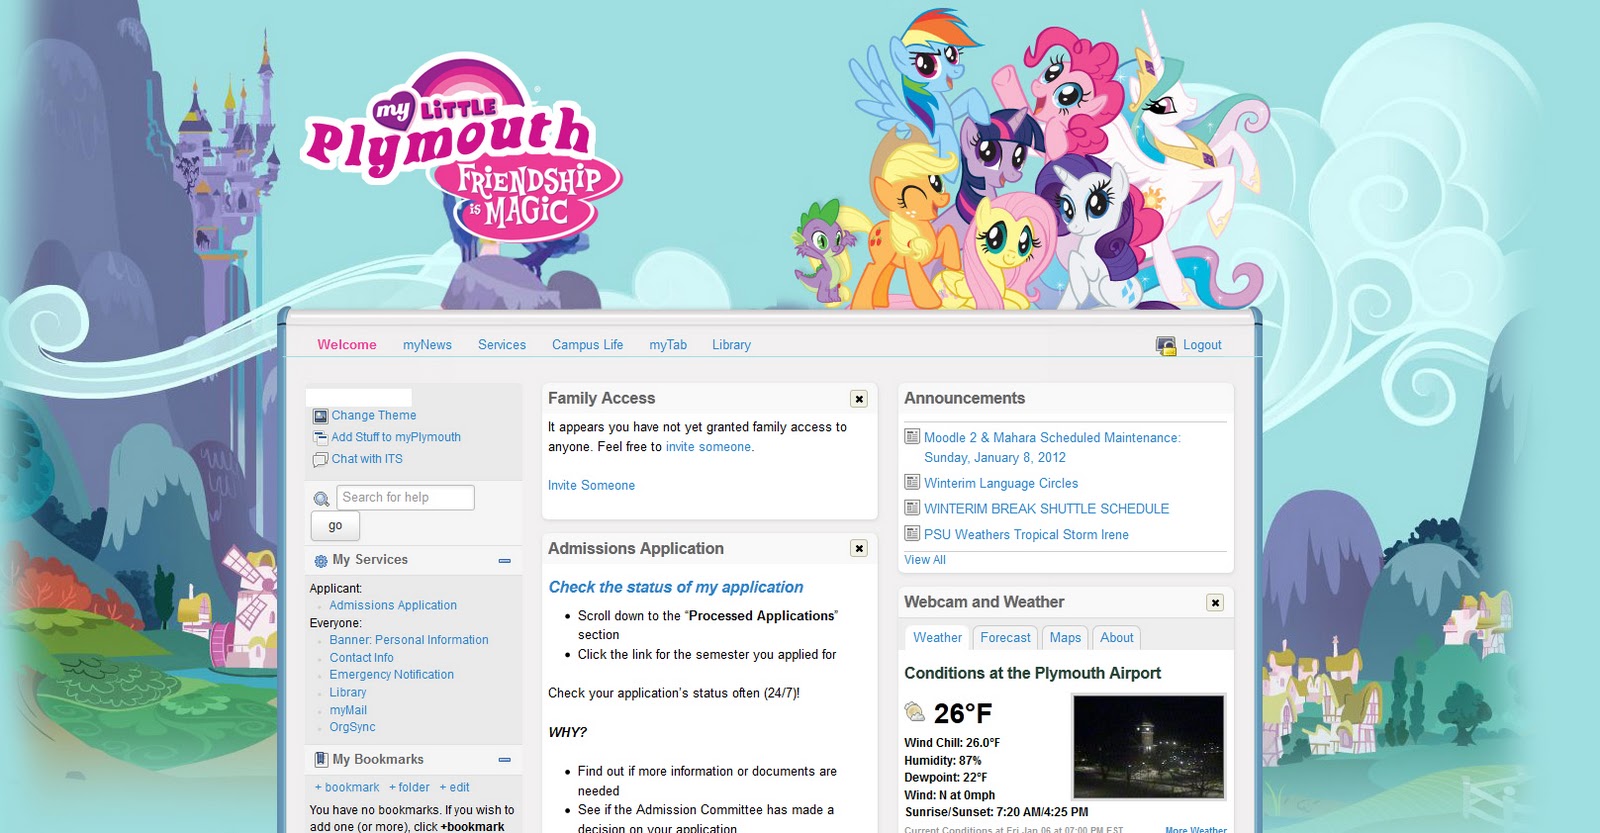Click the Change Theme link
Image resolution: width=1600 pixels, height=833 pixels.
pos(374,416)
